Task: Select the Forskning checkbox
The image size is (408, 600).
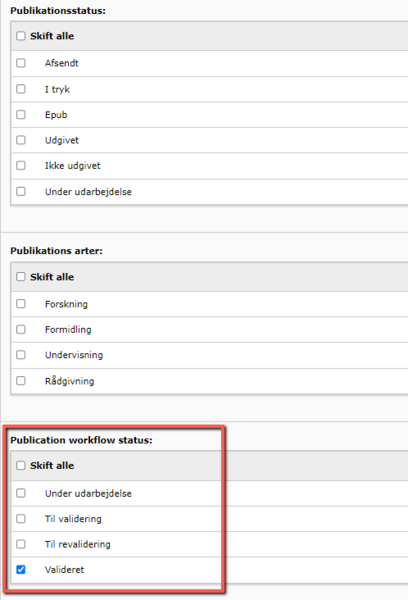Action: point(21,304)
